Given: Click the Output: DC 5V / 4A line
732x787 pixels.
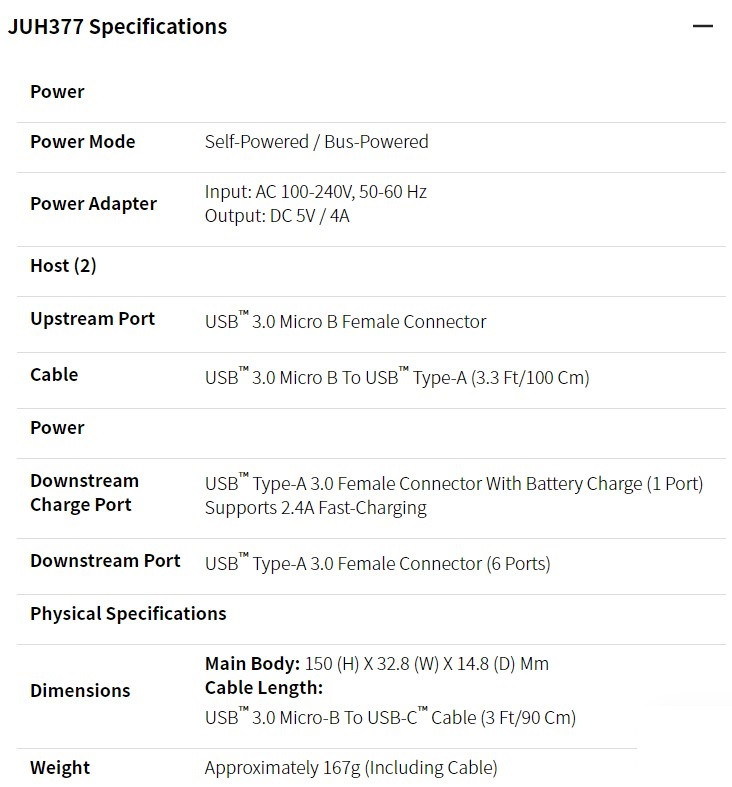Looking at the screenshot, I should click(277, 216).
